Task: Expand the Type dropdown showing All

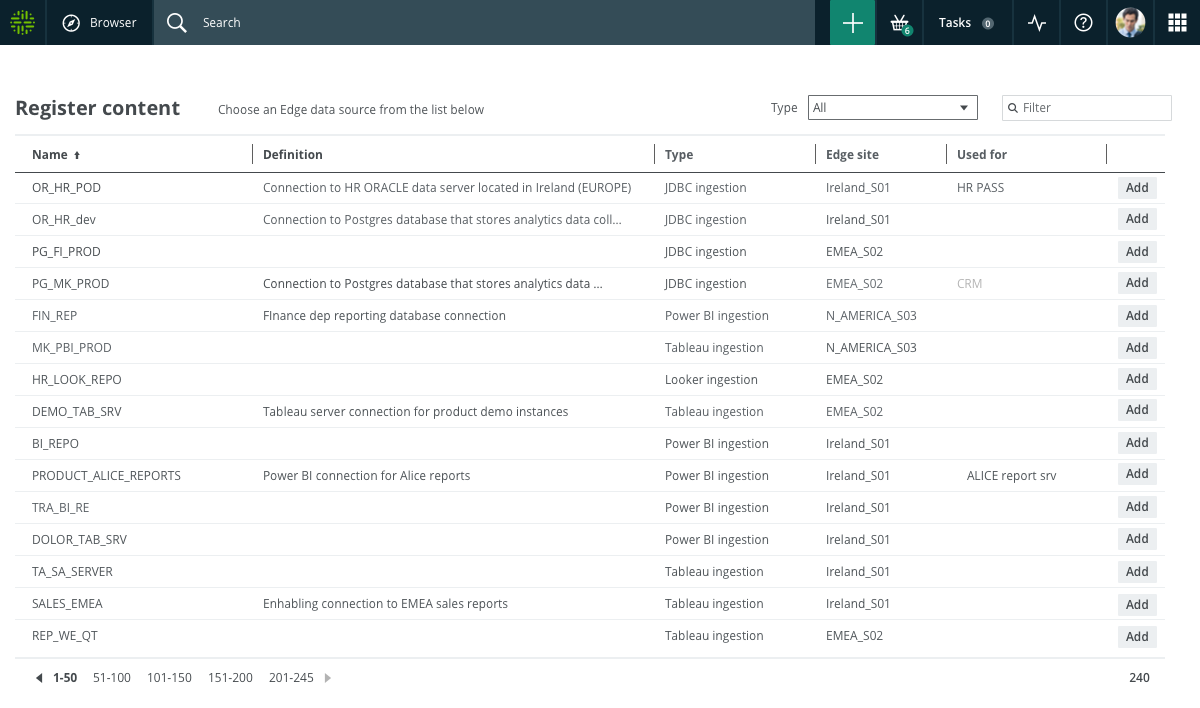Action: 892,107
